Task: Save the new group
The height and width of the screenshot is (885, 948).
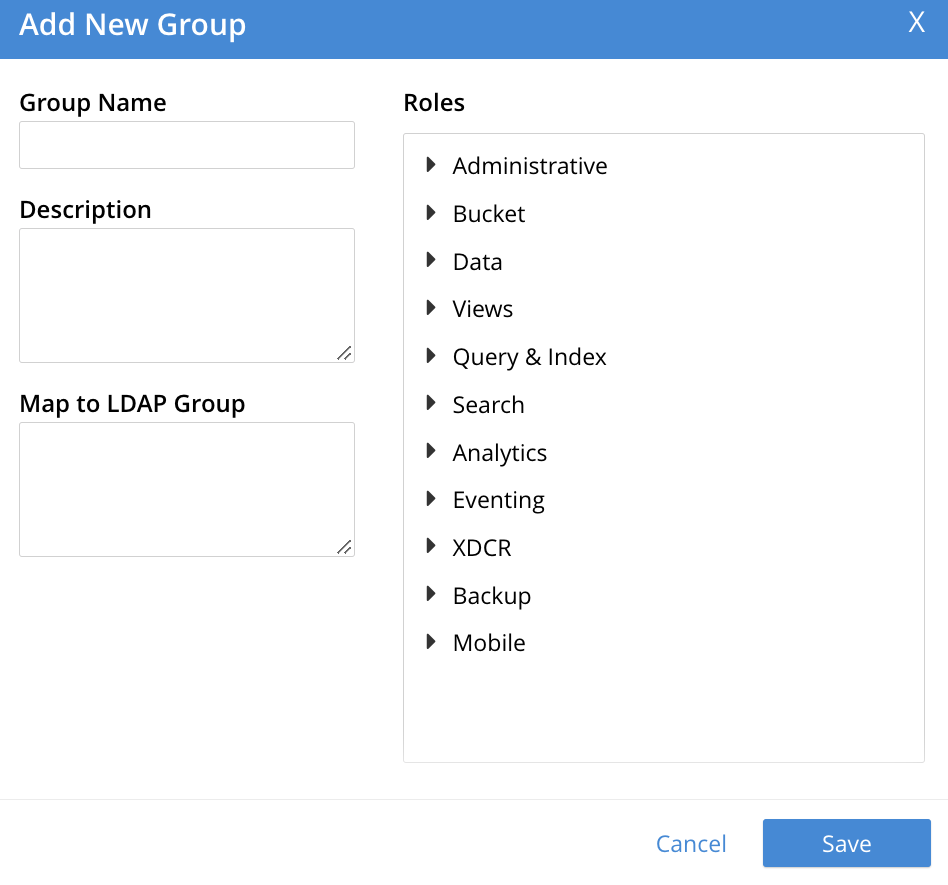Action: (846, 843)
